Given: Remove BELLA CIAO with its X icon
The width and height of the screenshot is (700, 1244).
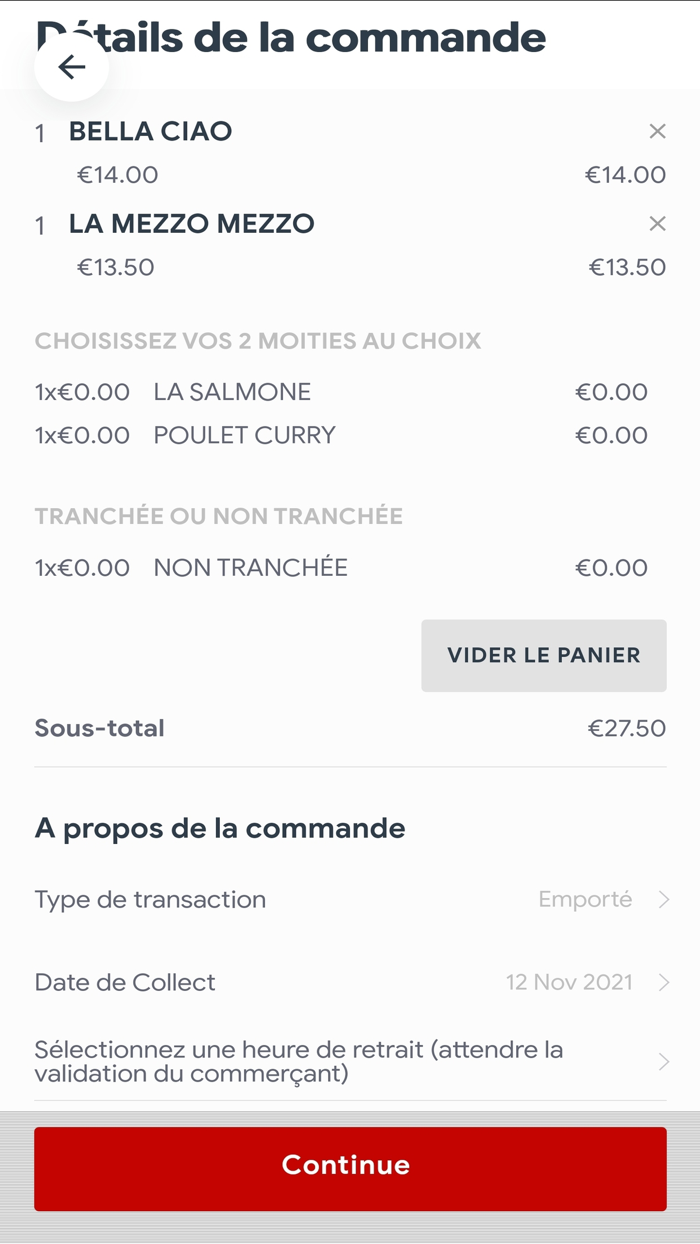Looking at the screenshot, I should [x=657, y=131].
